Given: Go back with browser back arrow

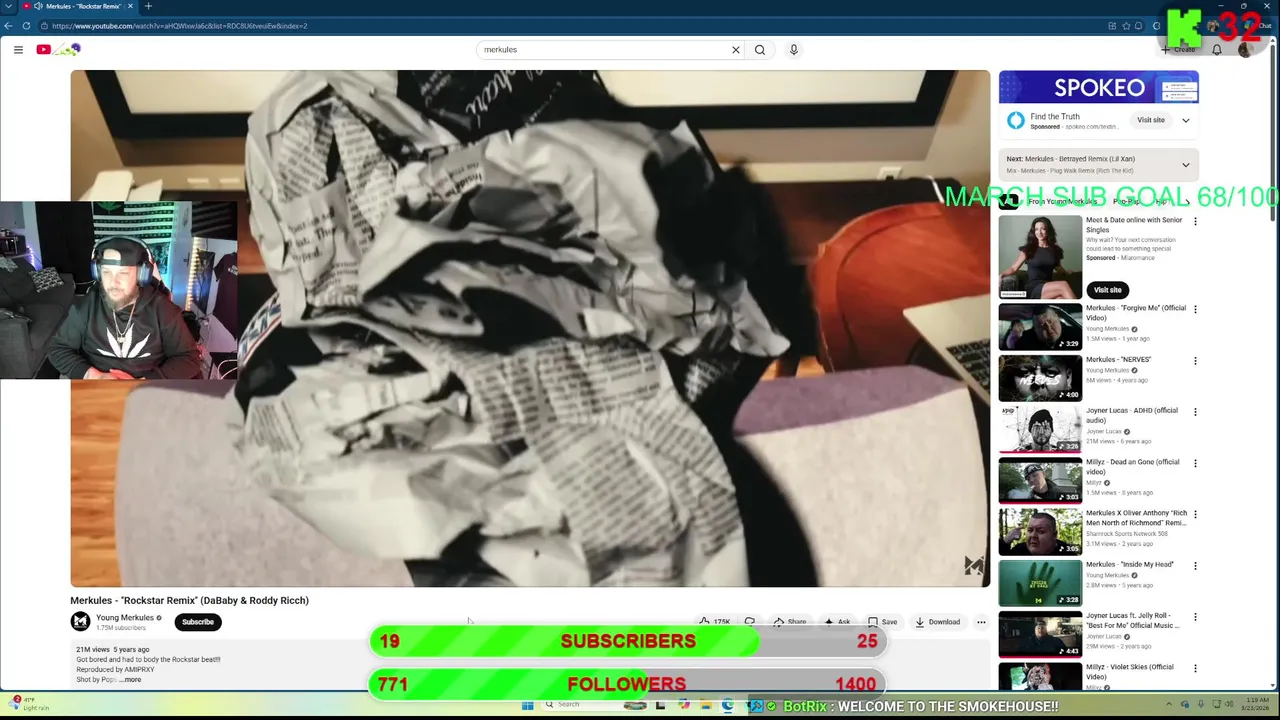Looking at the screenshot, I should (x=9, y=26).
